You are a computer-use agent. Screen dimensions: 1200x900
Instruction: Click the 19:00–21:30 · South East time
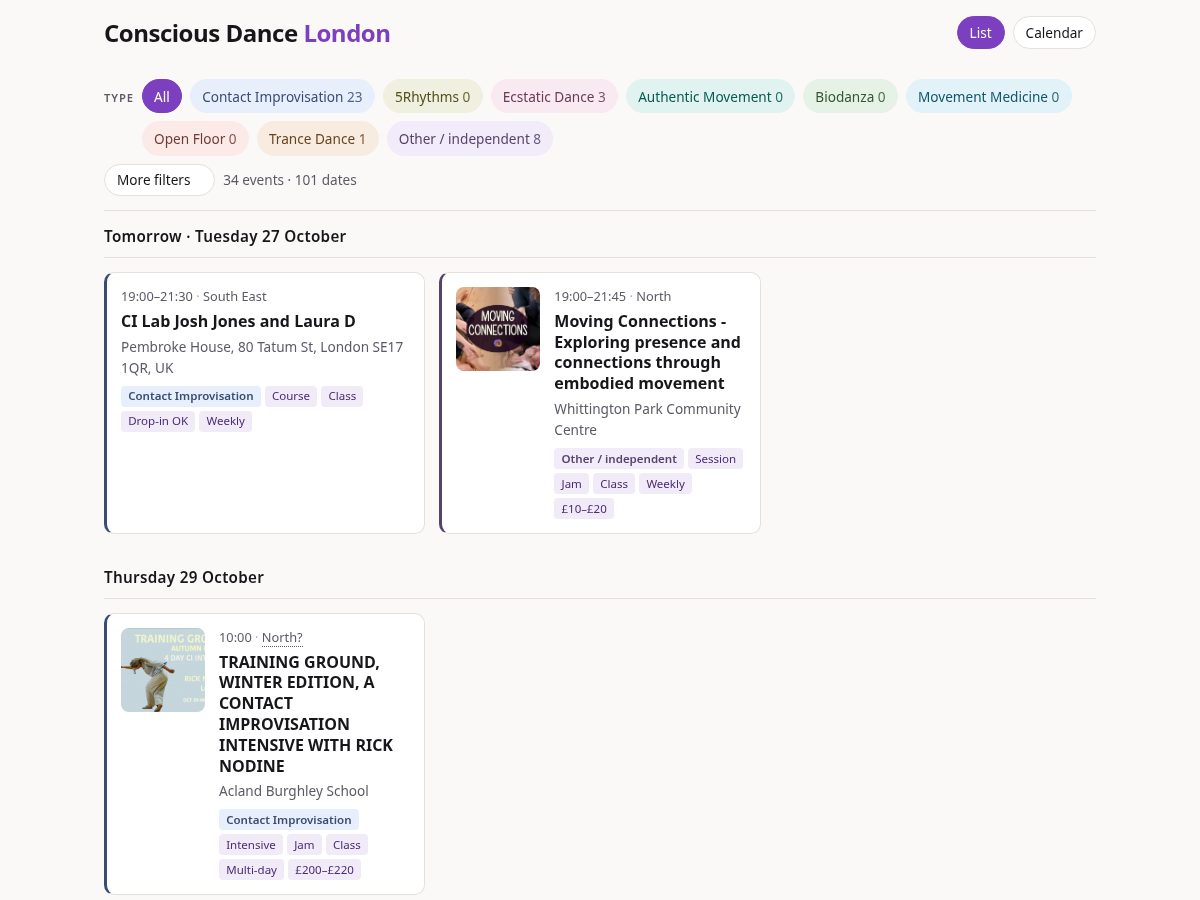point(194,296)
